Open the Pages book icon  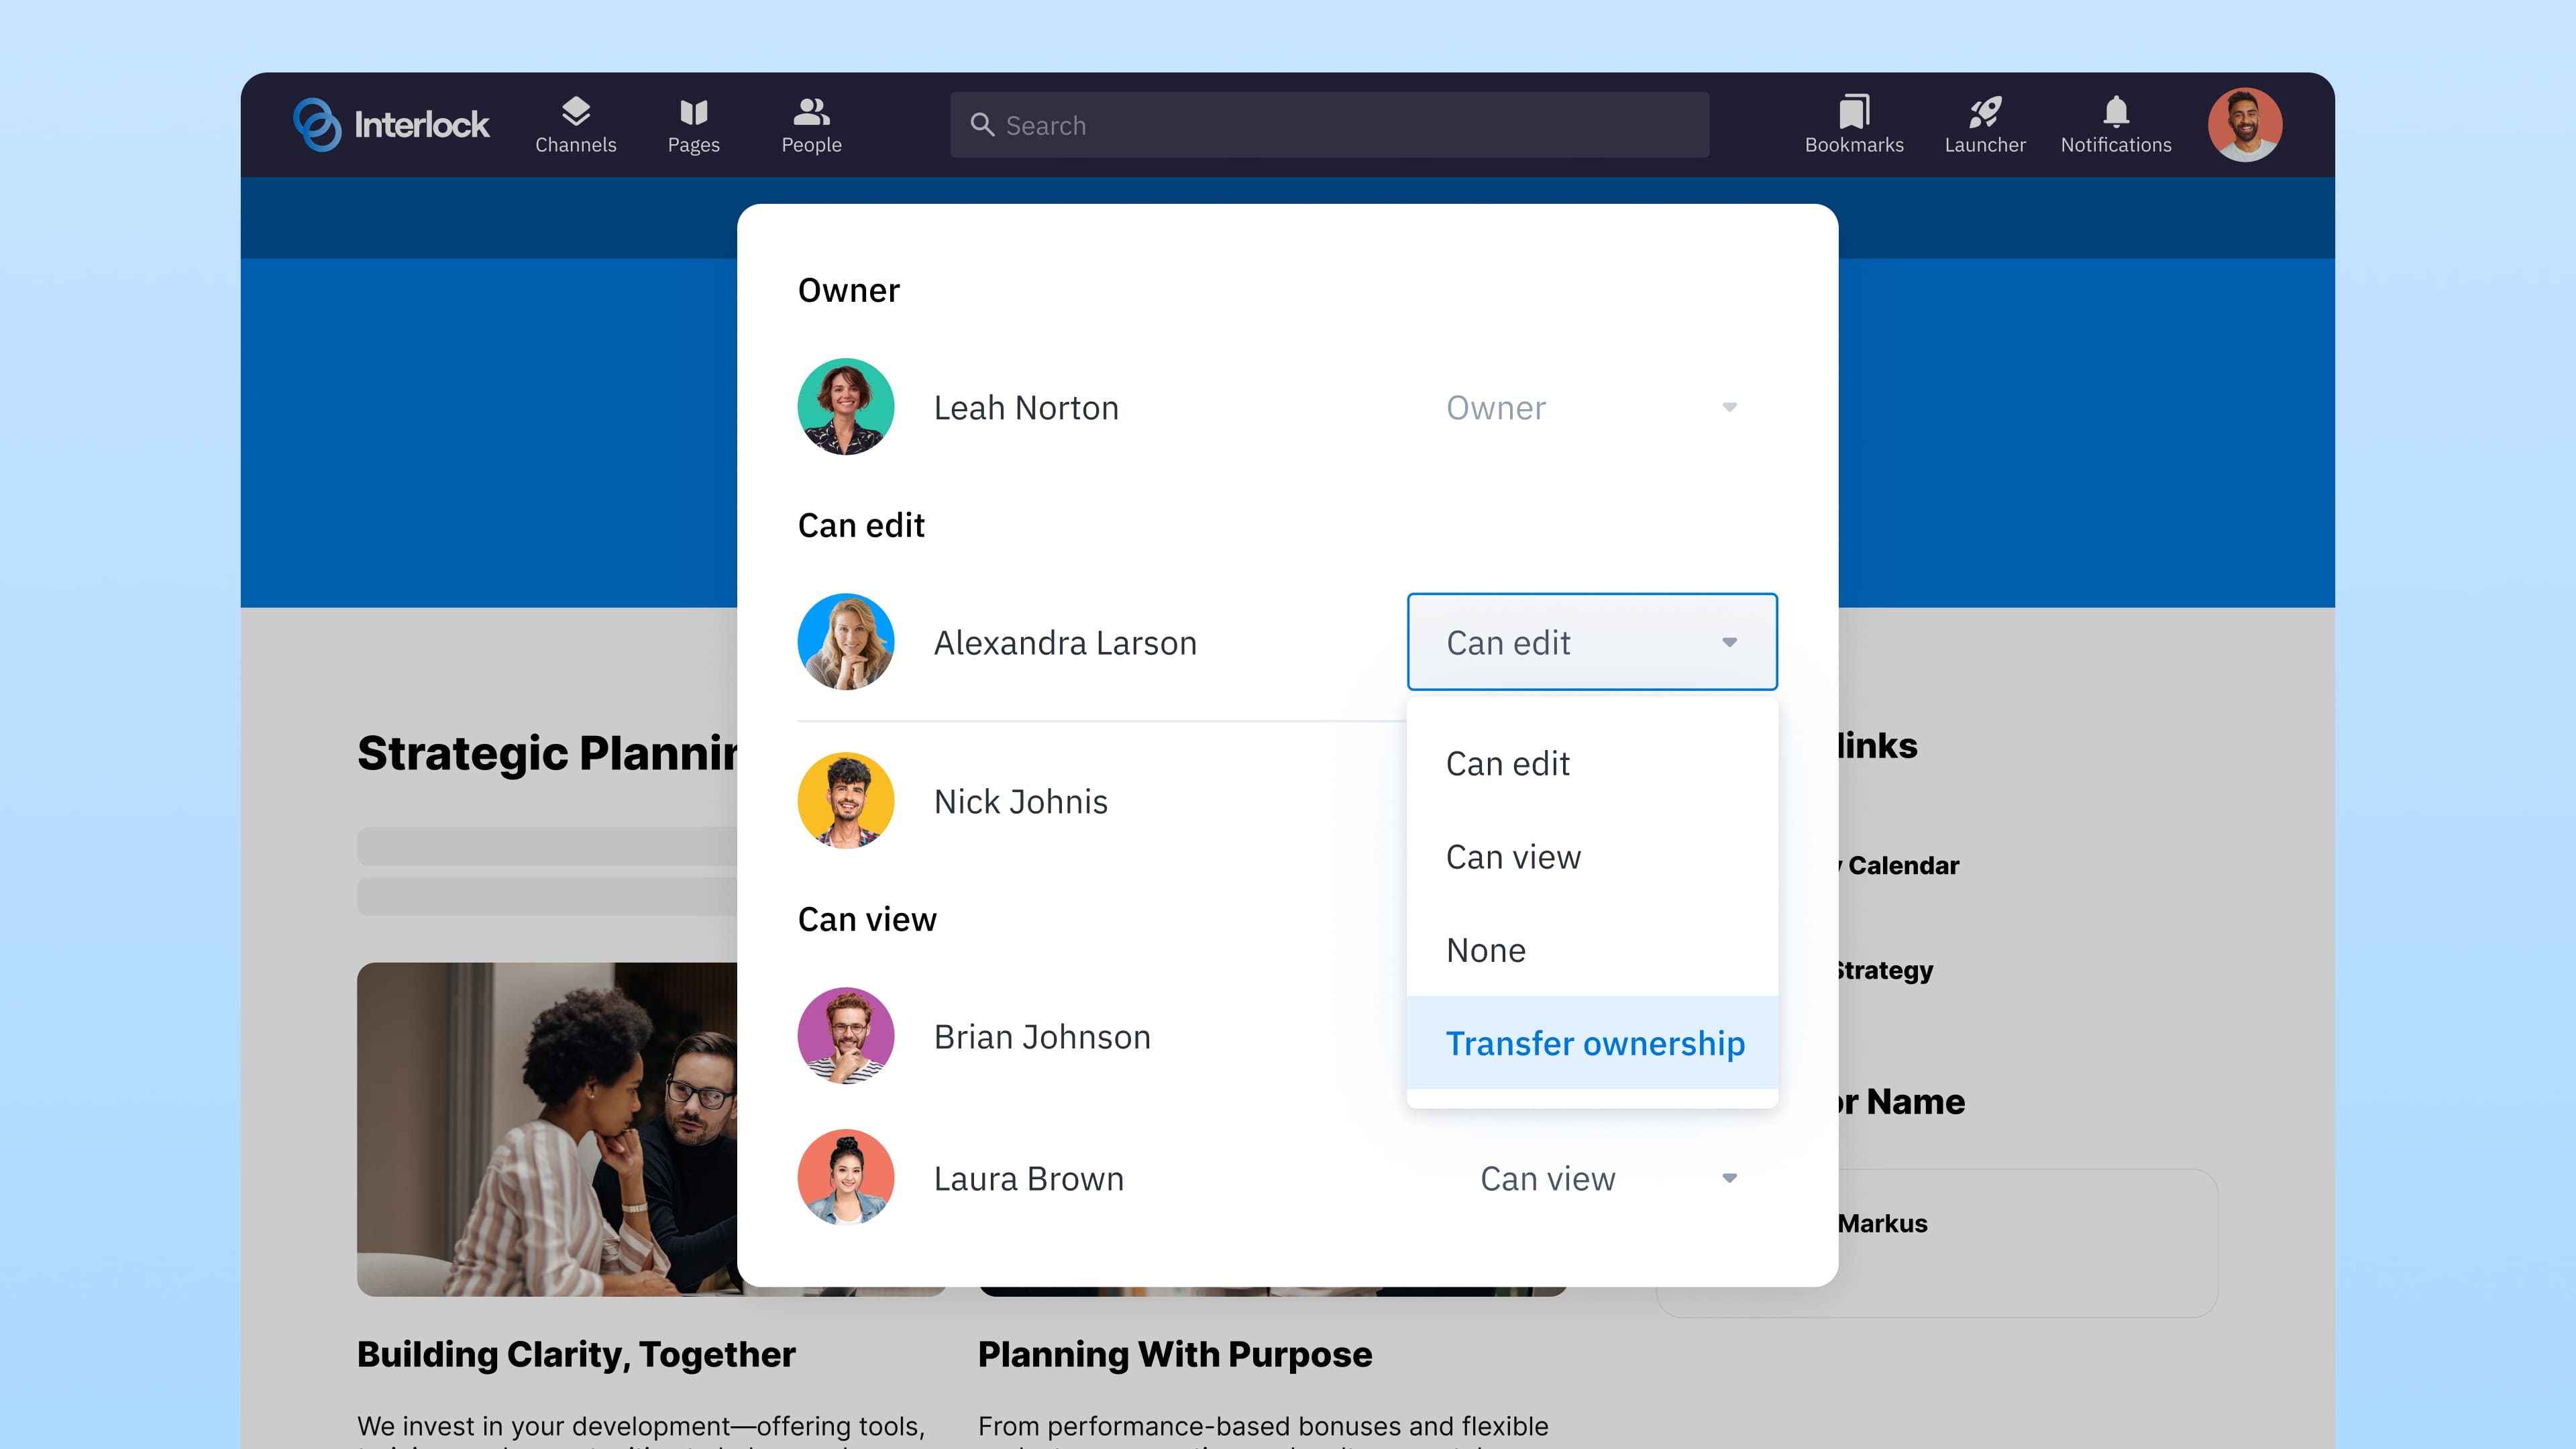click(693, 111)
